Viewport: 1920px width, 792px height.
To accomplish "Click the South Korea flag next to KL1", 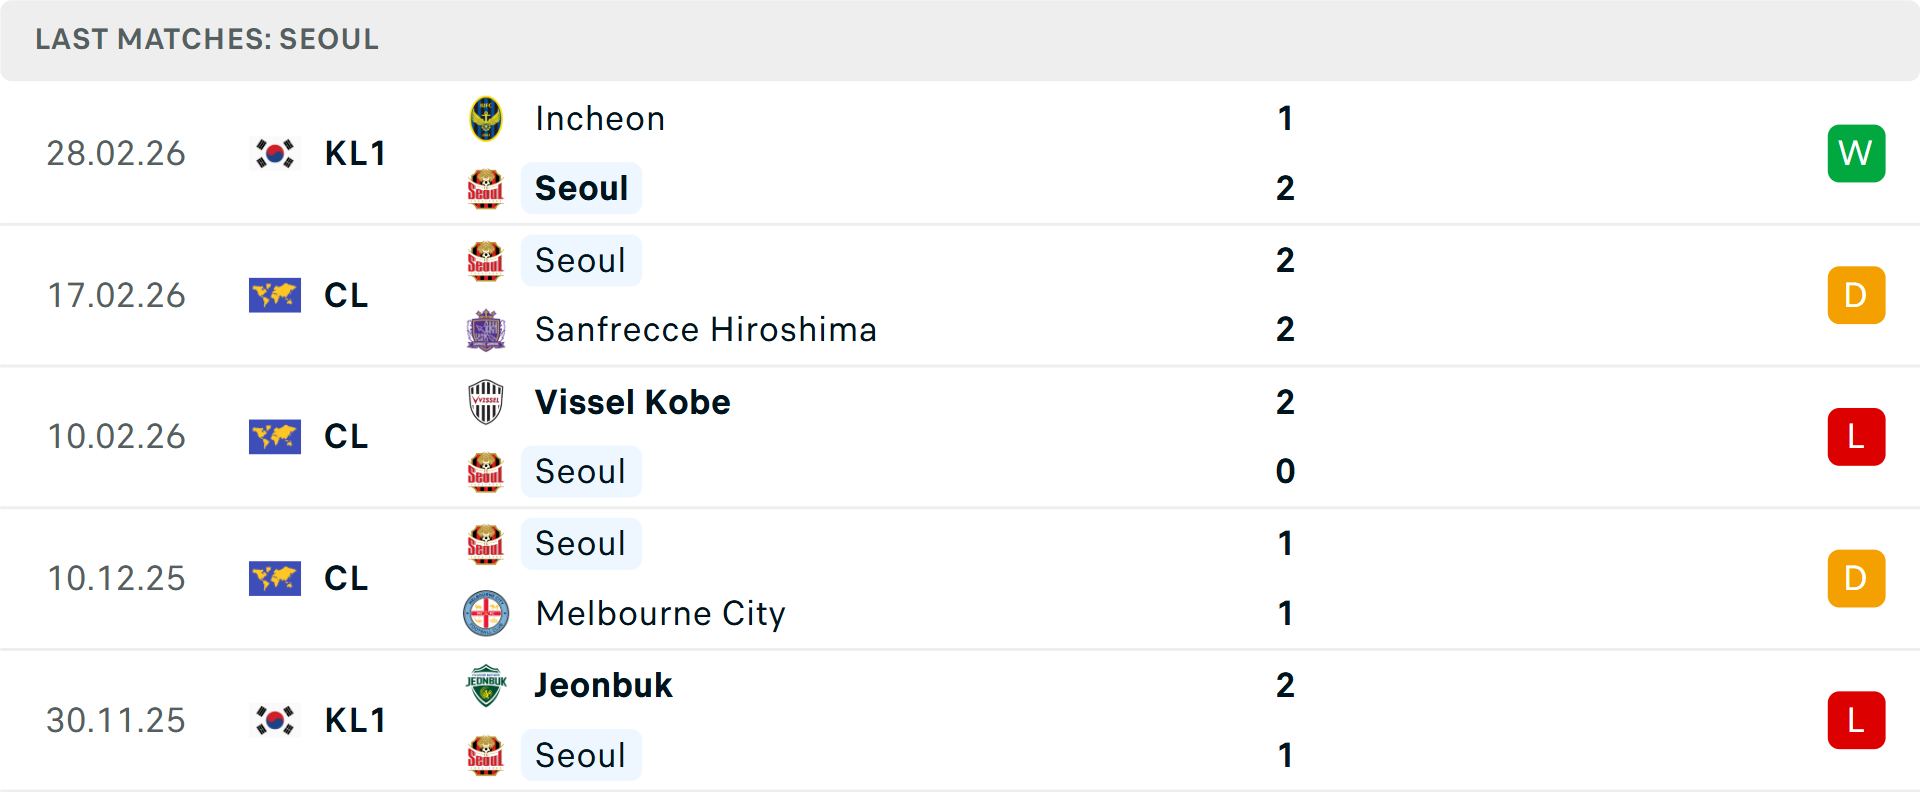I will point(274,153).
